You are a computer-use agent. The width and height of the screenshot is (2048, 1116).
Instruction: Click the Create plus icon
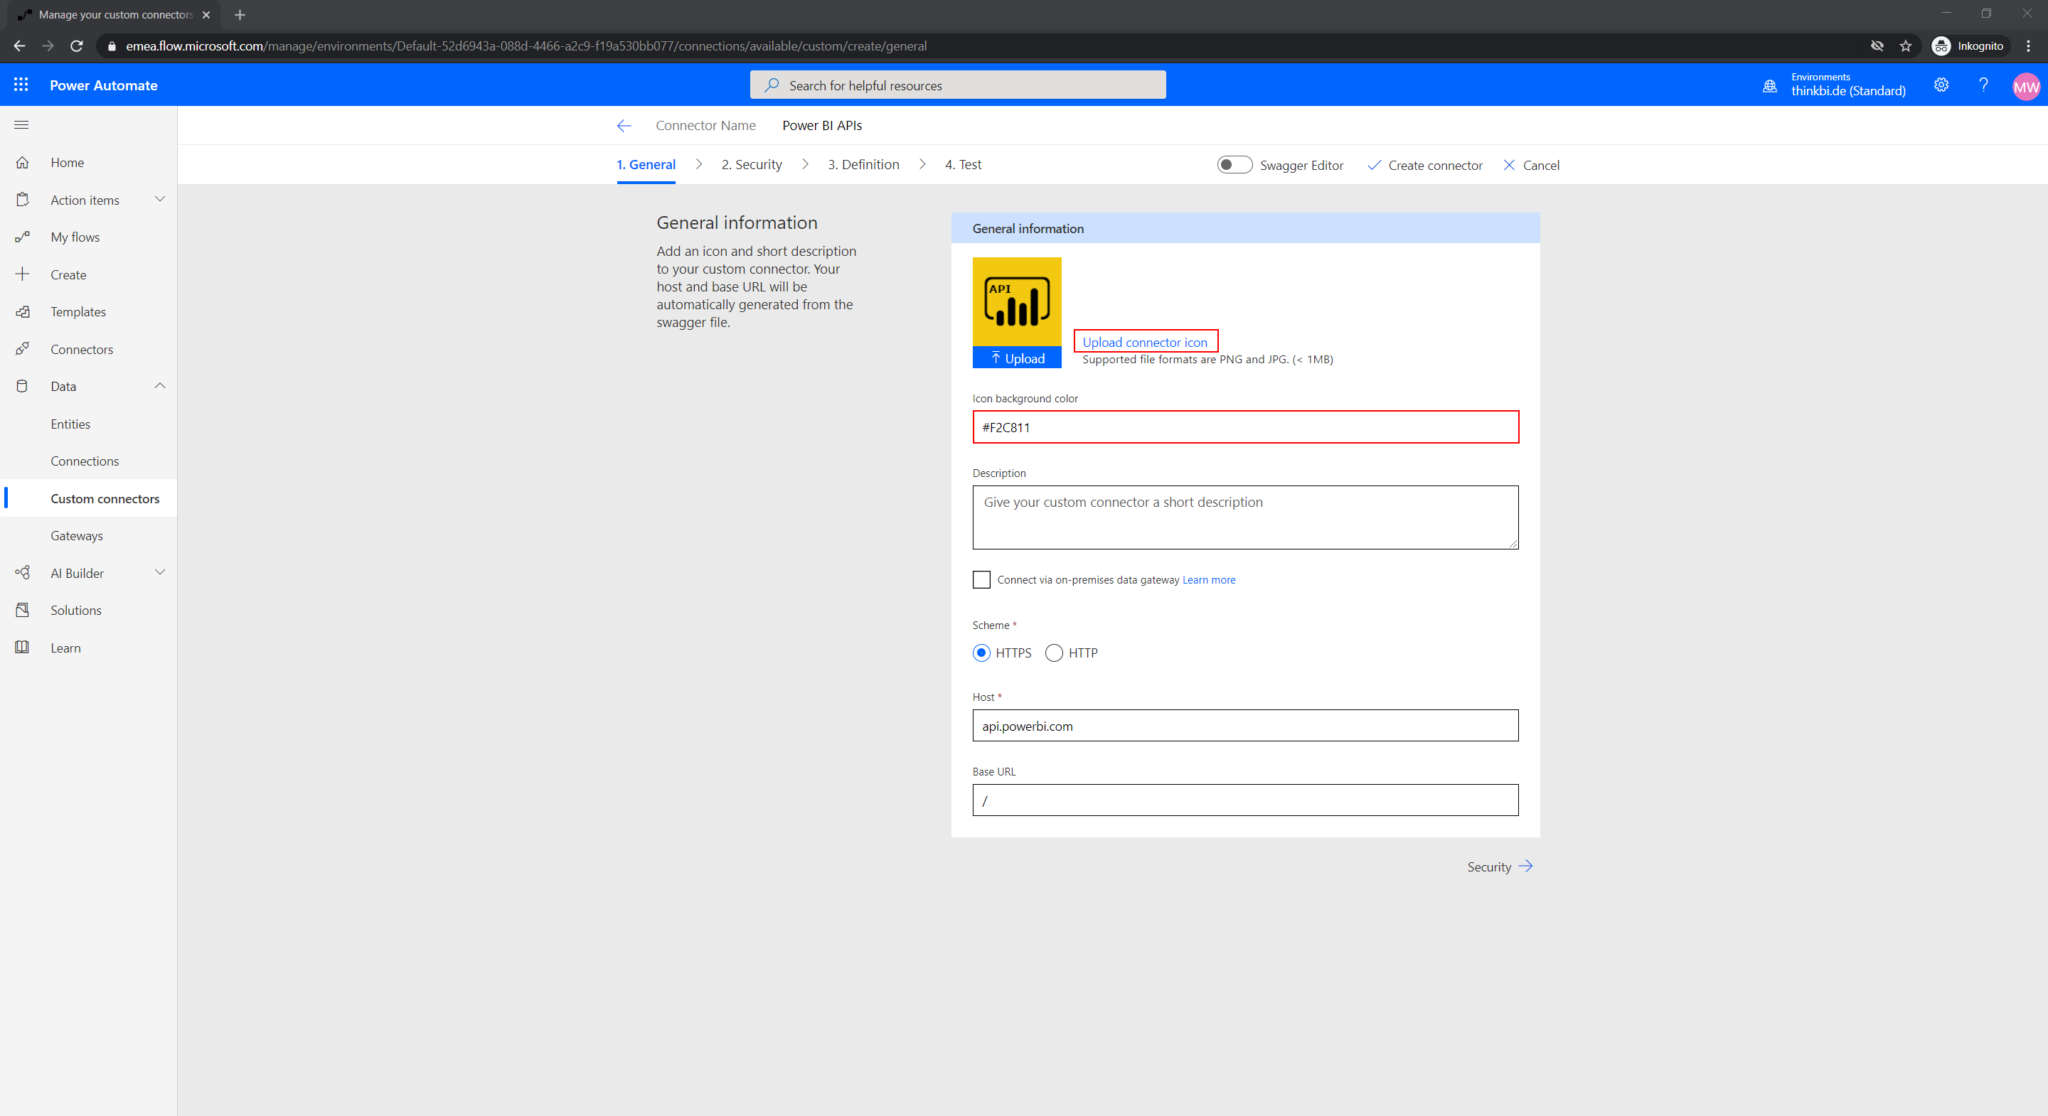click(x=22, y=274)
